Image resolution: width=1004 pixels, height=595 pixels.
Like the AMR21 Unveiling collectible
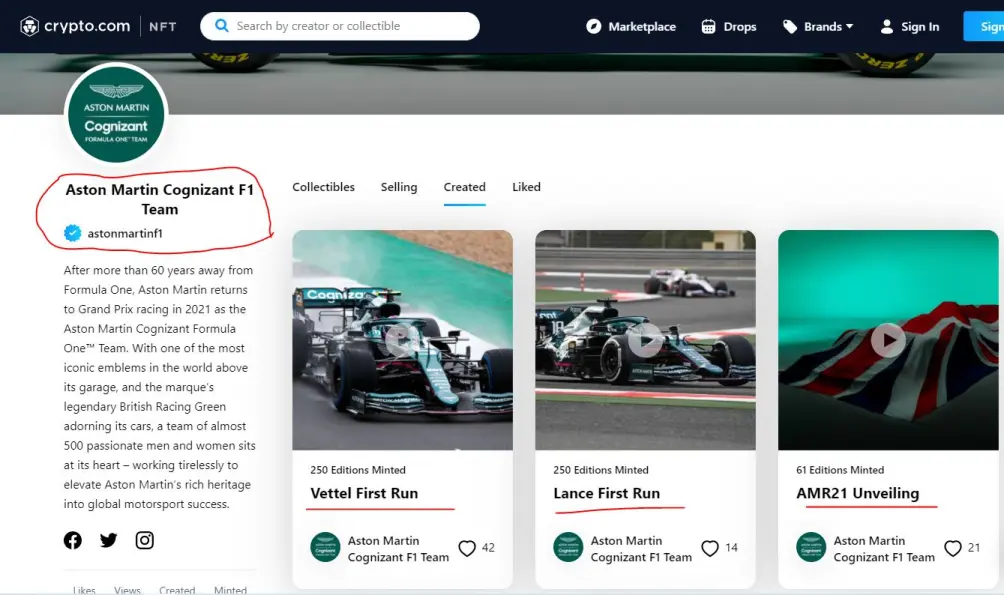point(953,548)
